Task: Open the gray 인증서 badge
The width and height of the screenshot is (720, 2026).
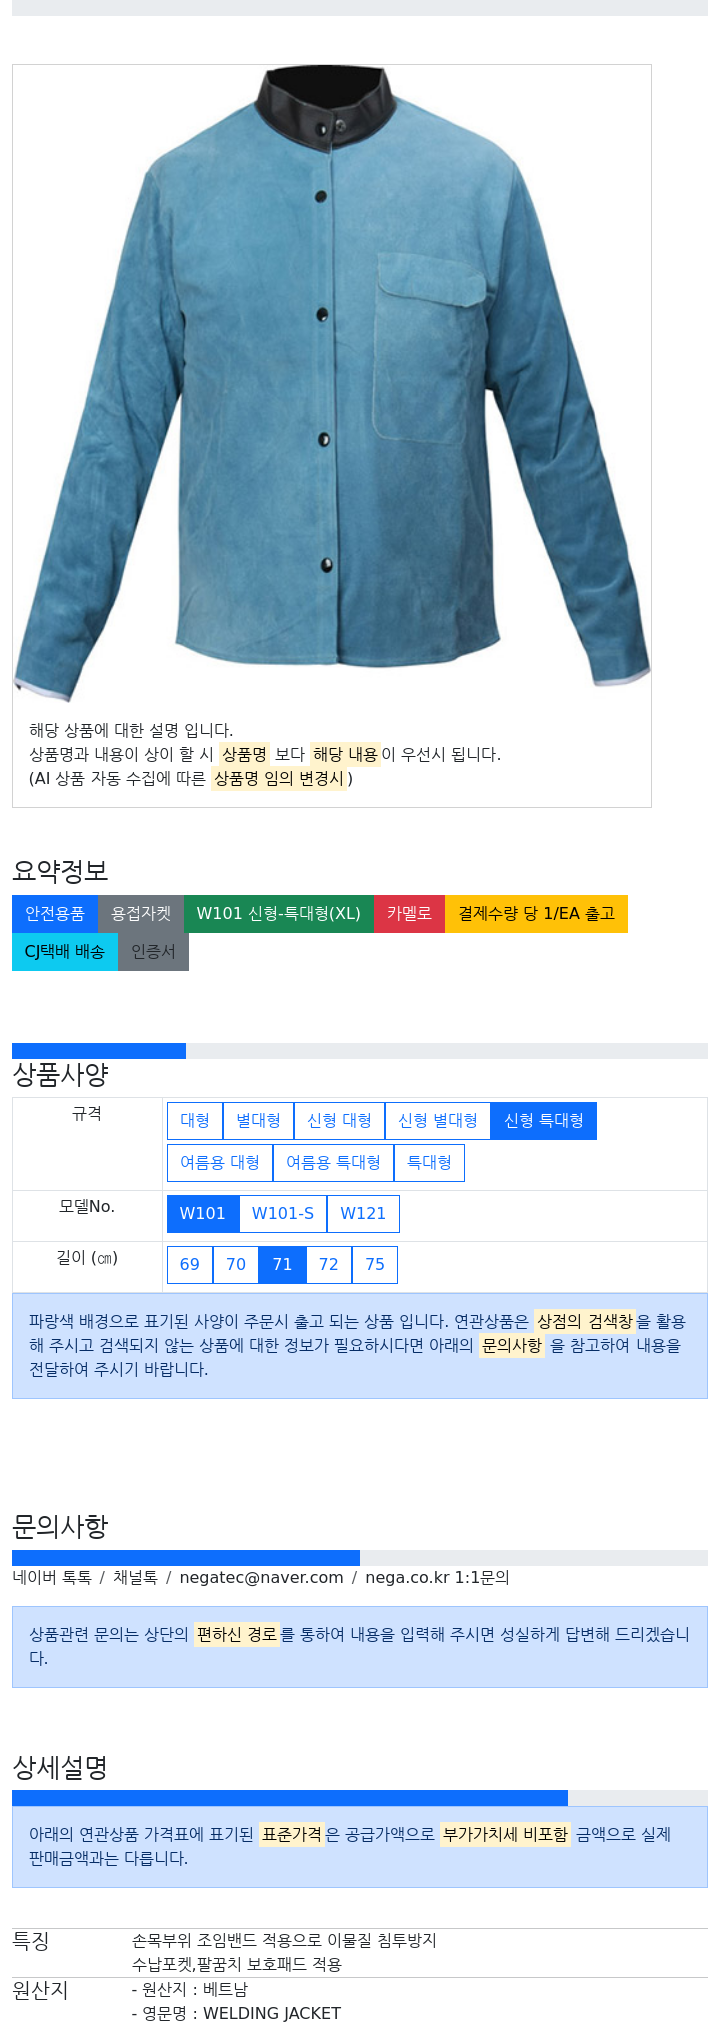Action: click(153, 951)
